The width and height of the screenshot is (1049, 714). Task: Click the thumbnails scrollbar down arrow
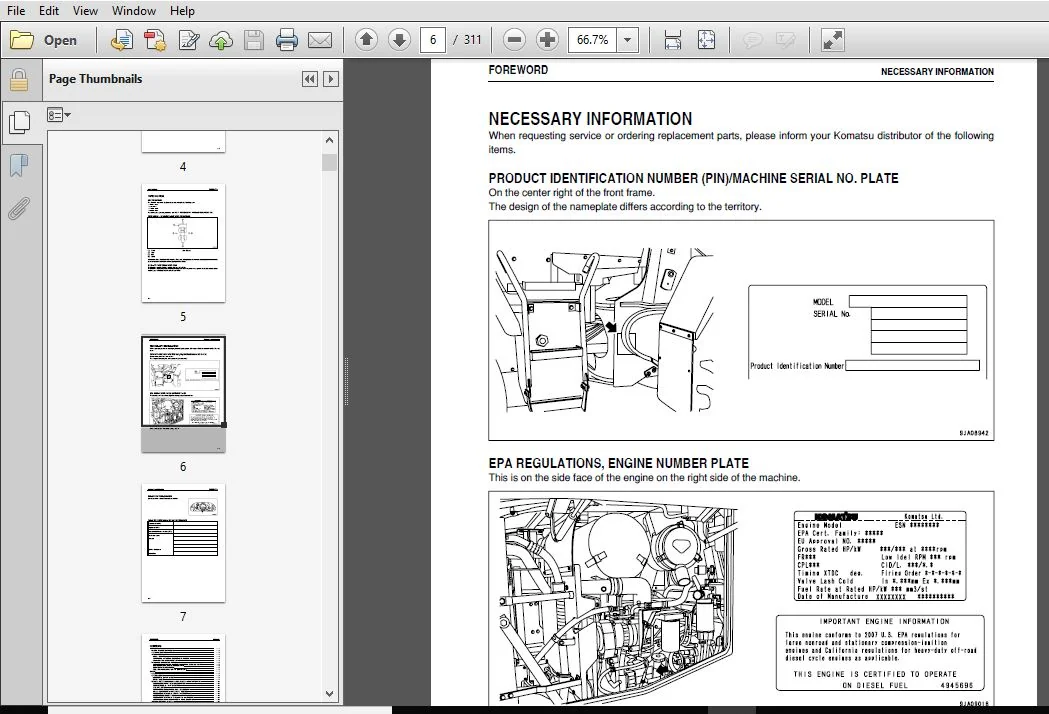pyautogui.click(x=329, y=694)
